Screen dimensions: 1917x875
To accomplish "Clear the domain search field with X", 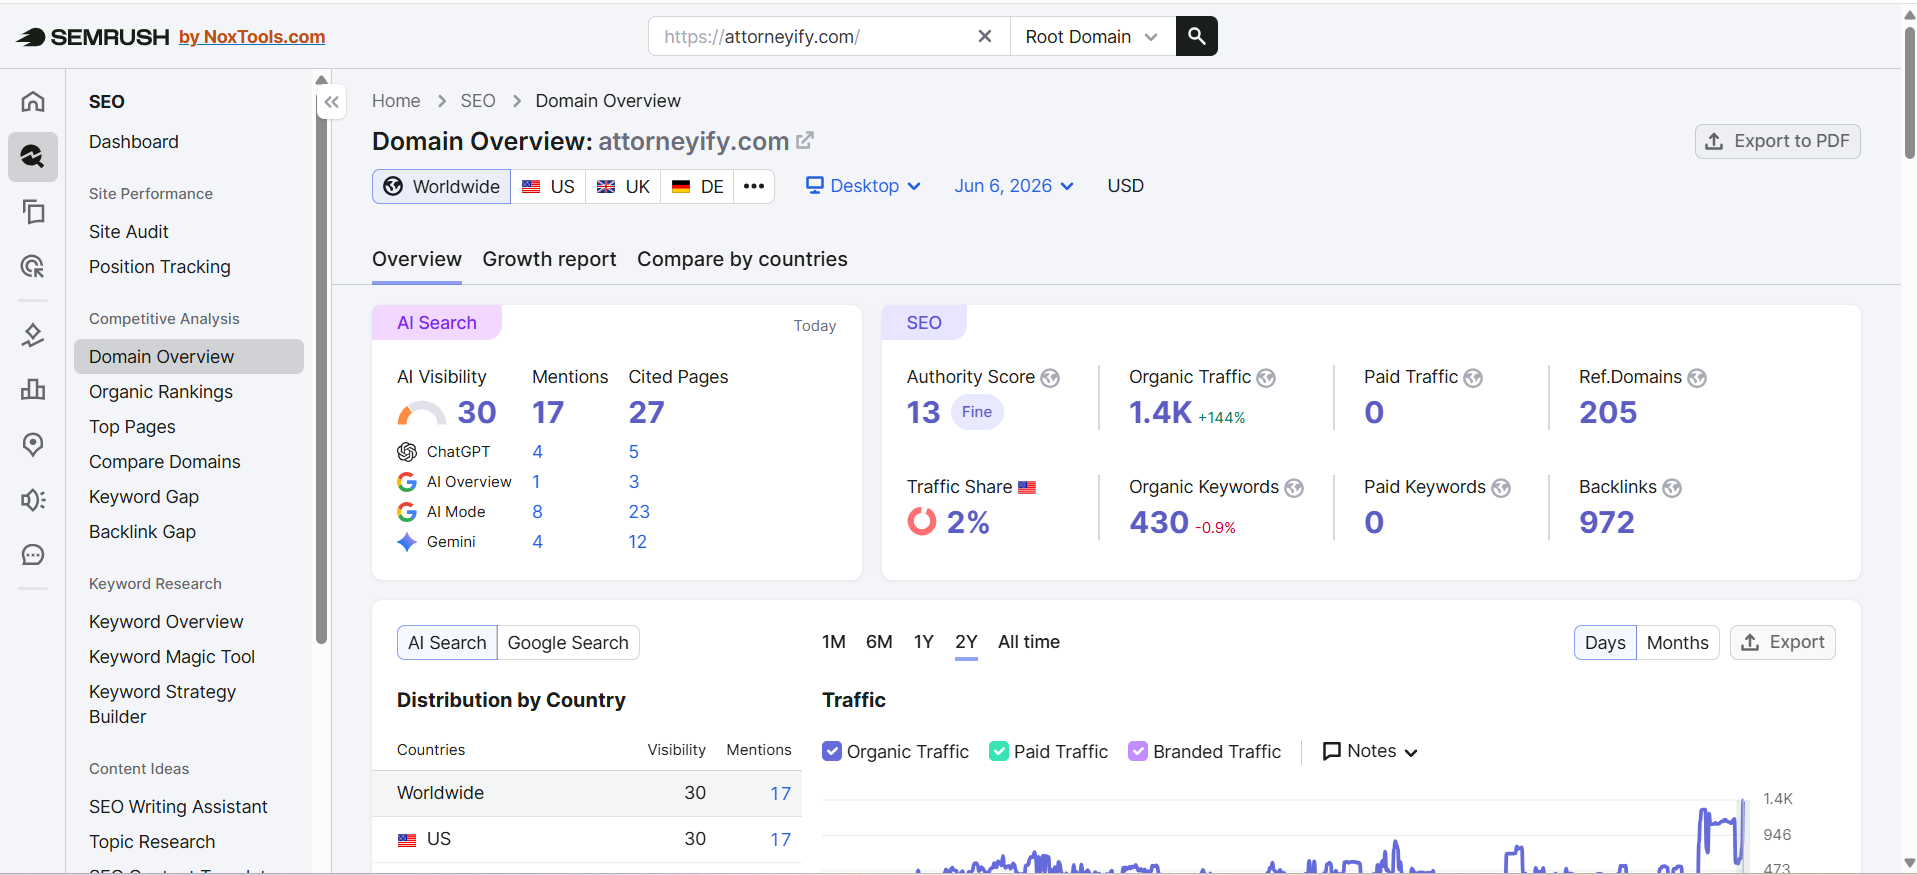I will pyautogui.click(x=985, y=36).
